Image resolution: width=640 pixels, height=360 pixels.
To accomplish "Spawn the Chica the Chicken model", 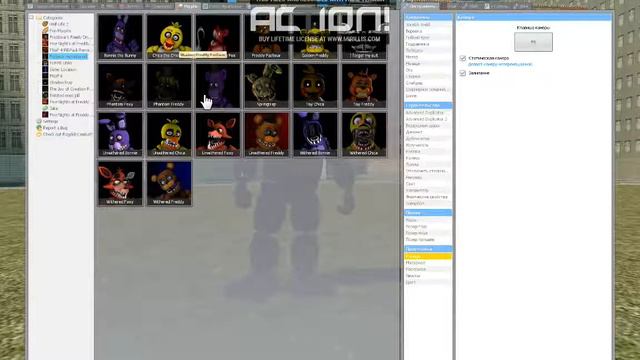I will pos(169,37).
